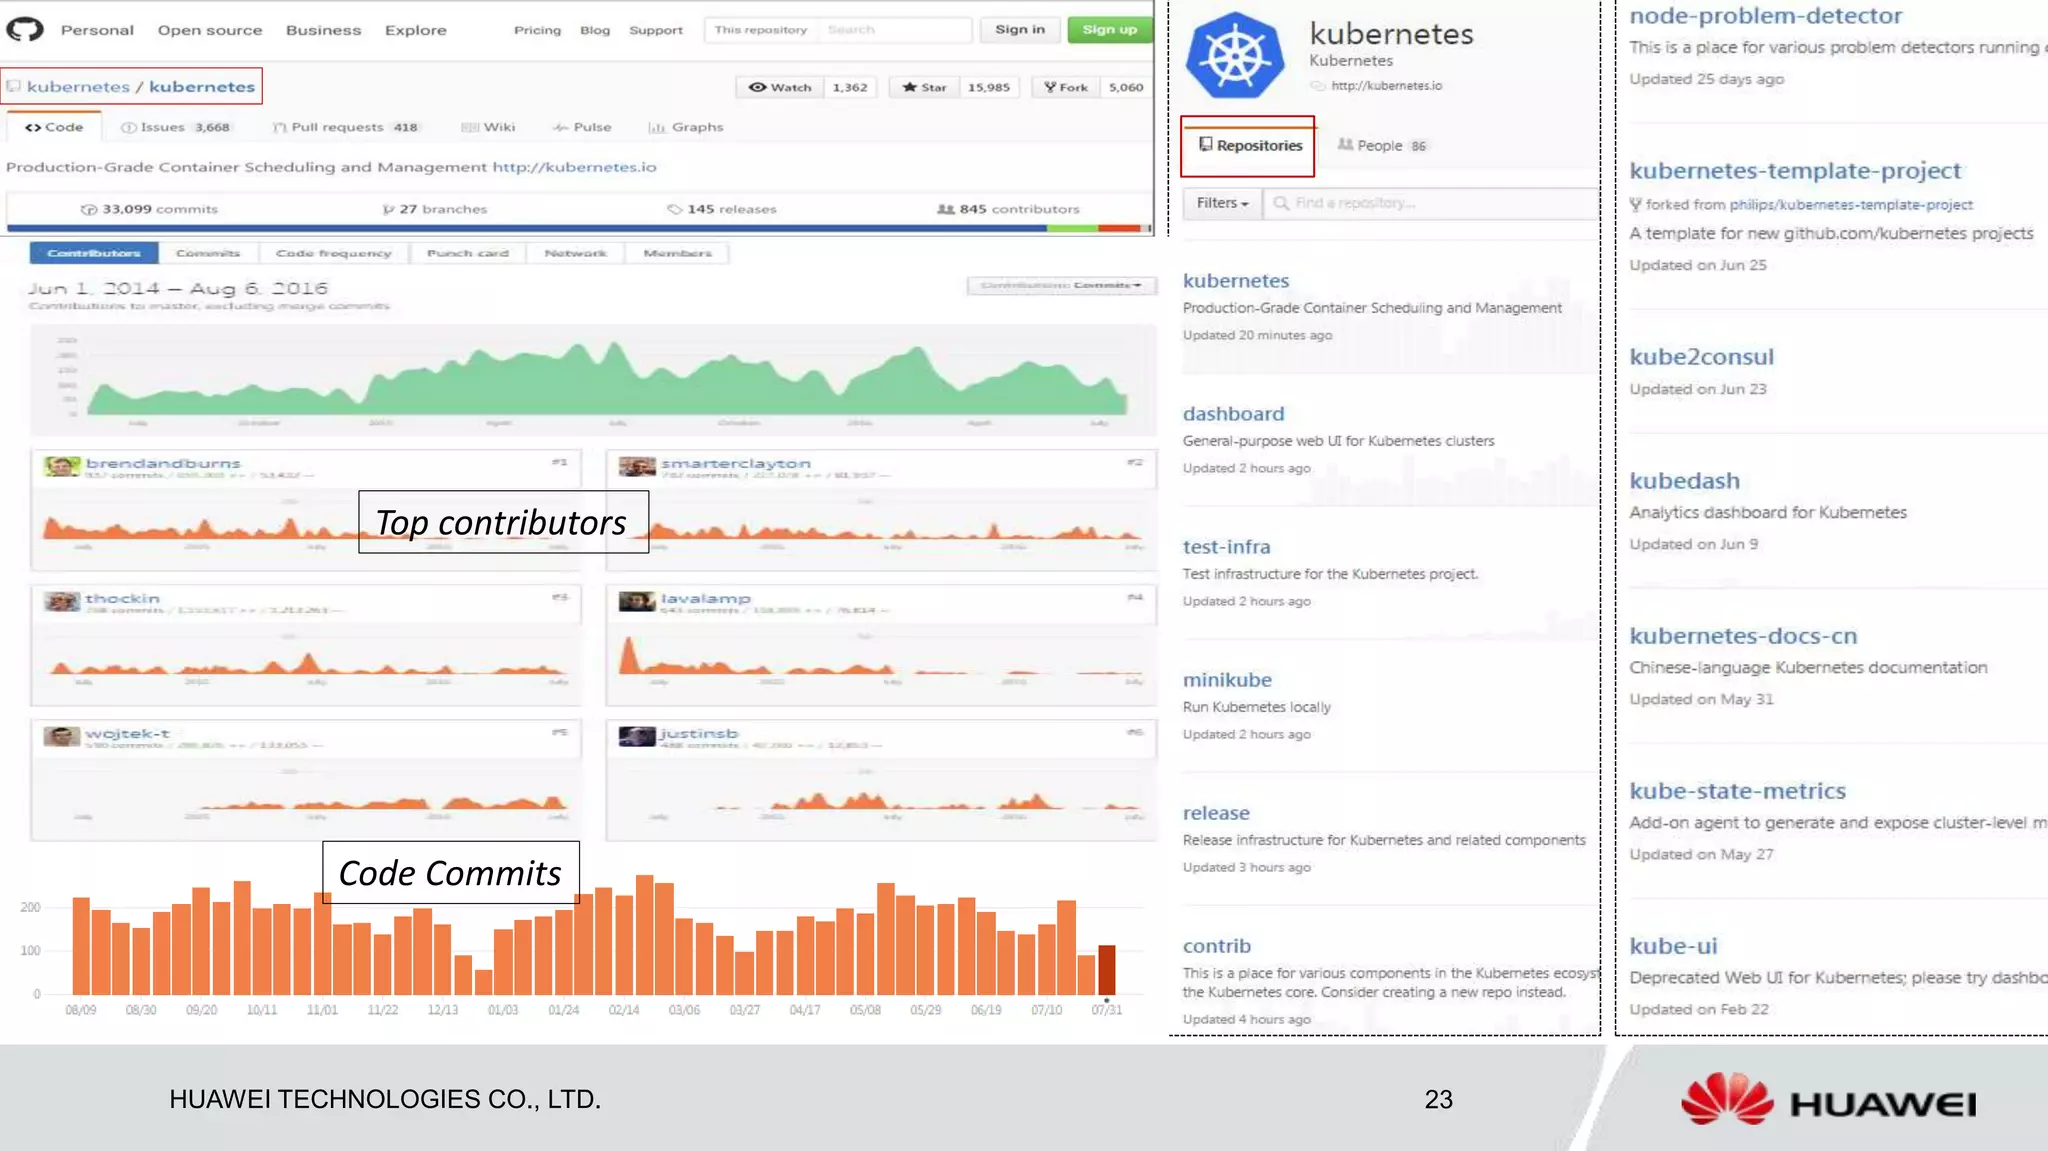This screenshot has width=2048, height=1151.
Task: Select the Code tab
Action: pyautogui.click(x=54, y=127)
